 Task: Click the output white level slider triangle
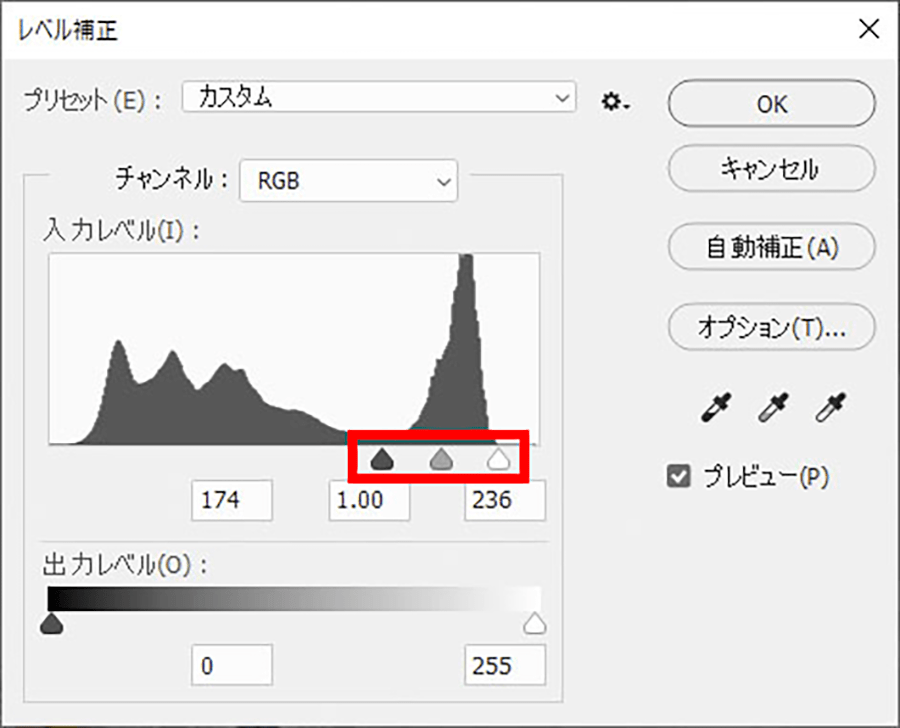(534, 624)
